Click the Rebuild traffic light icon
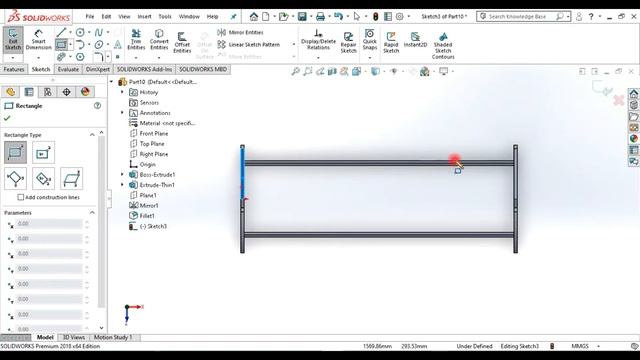Viewport: 640px width, 360px height. click(x=376, y=16)
